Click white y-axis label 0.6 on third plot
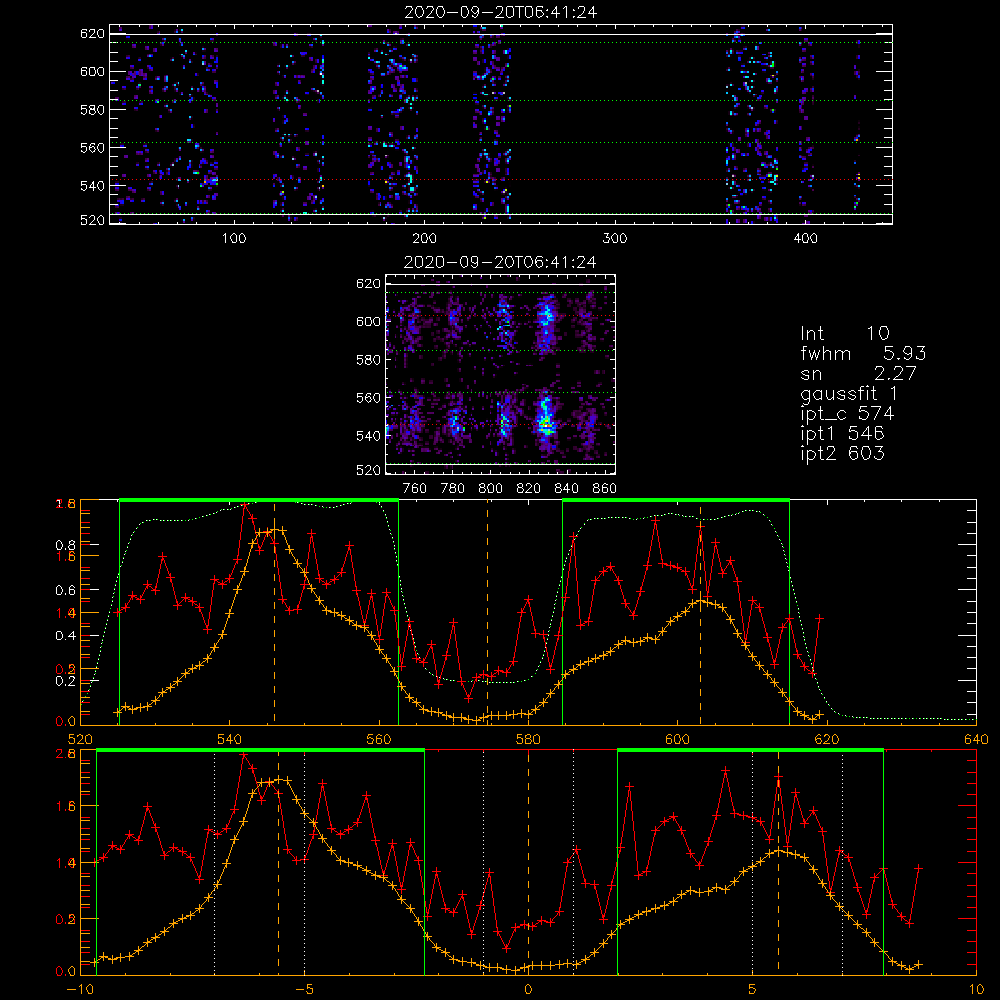The image size is (1000, 1000). [x=66, y=591]
